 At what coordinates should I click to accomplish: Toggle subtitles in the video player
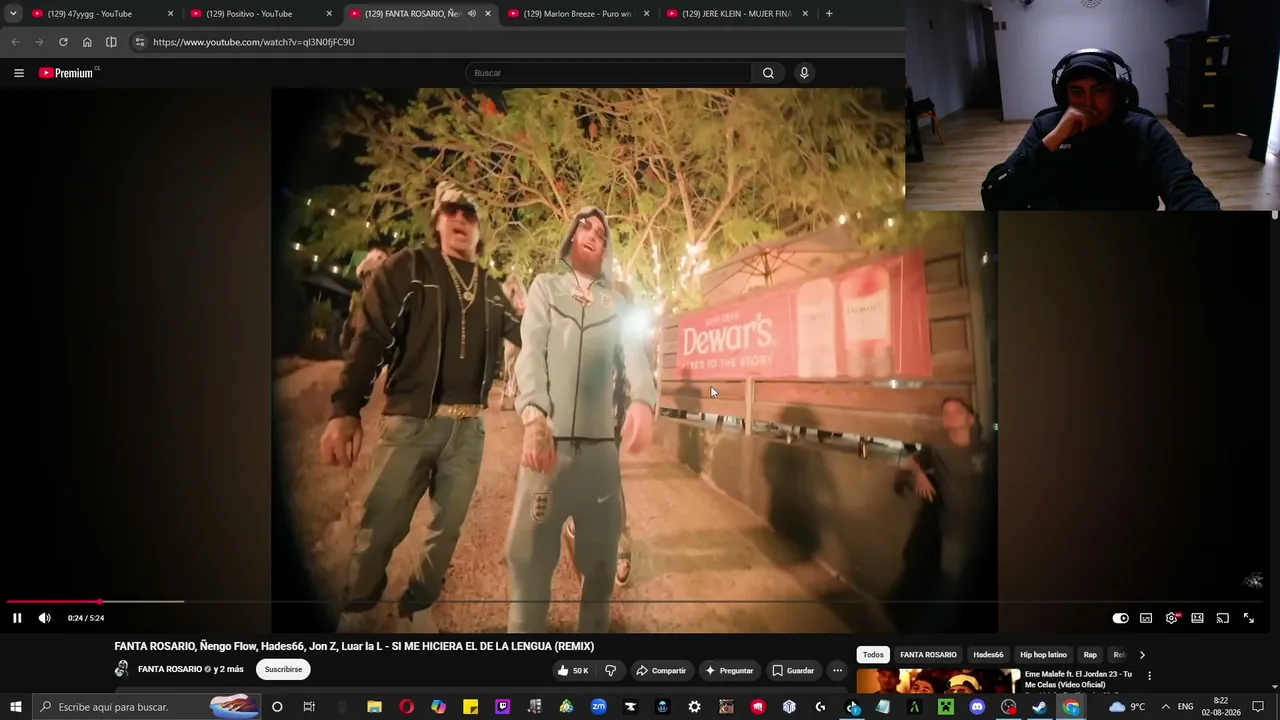point(1146,618)
